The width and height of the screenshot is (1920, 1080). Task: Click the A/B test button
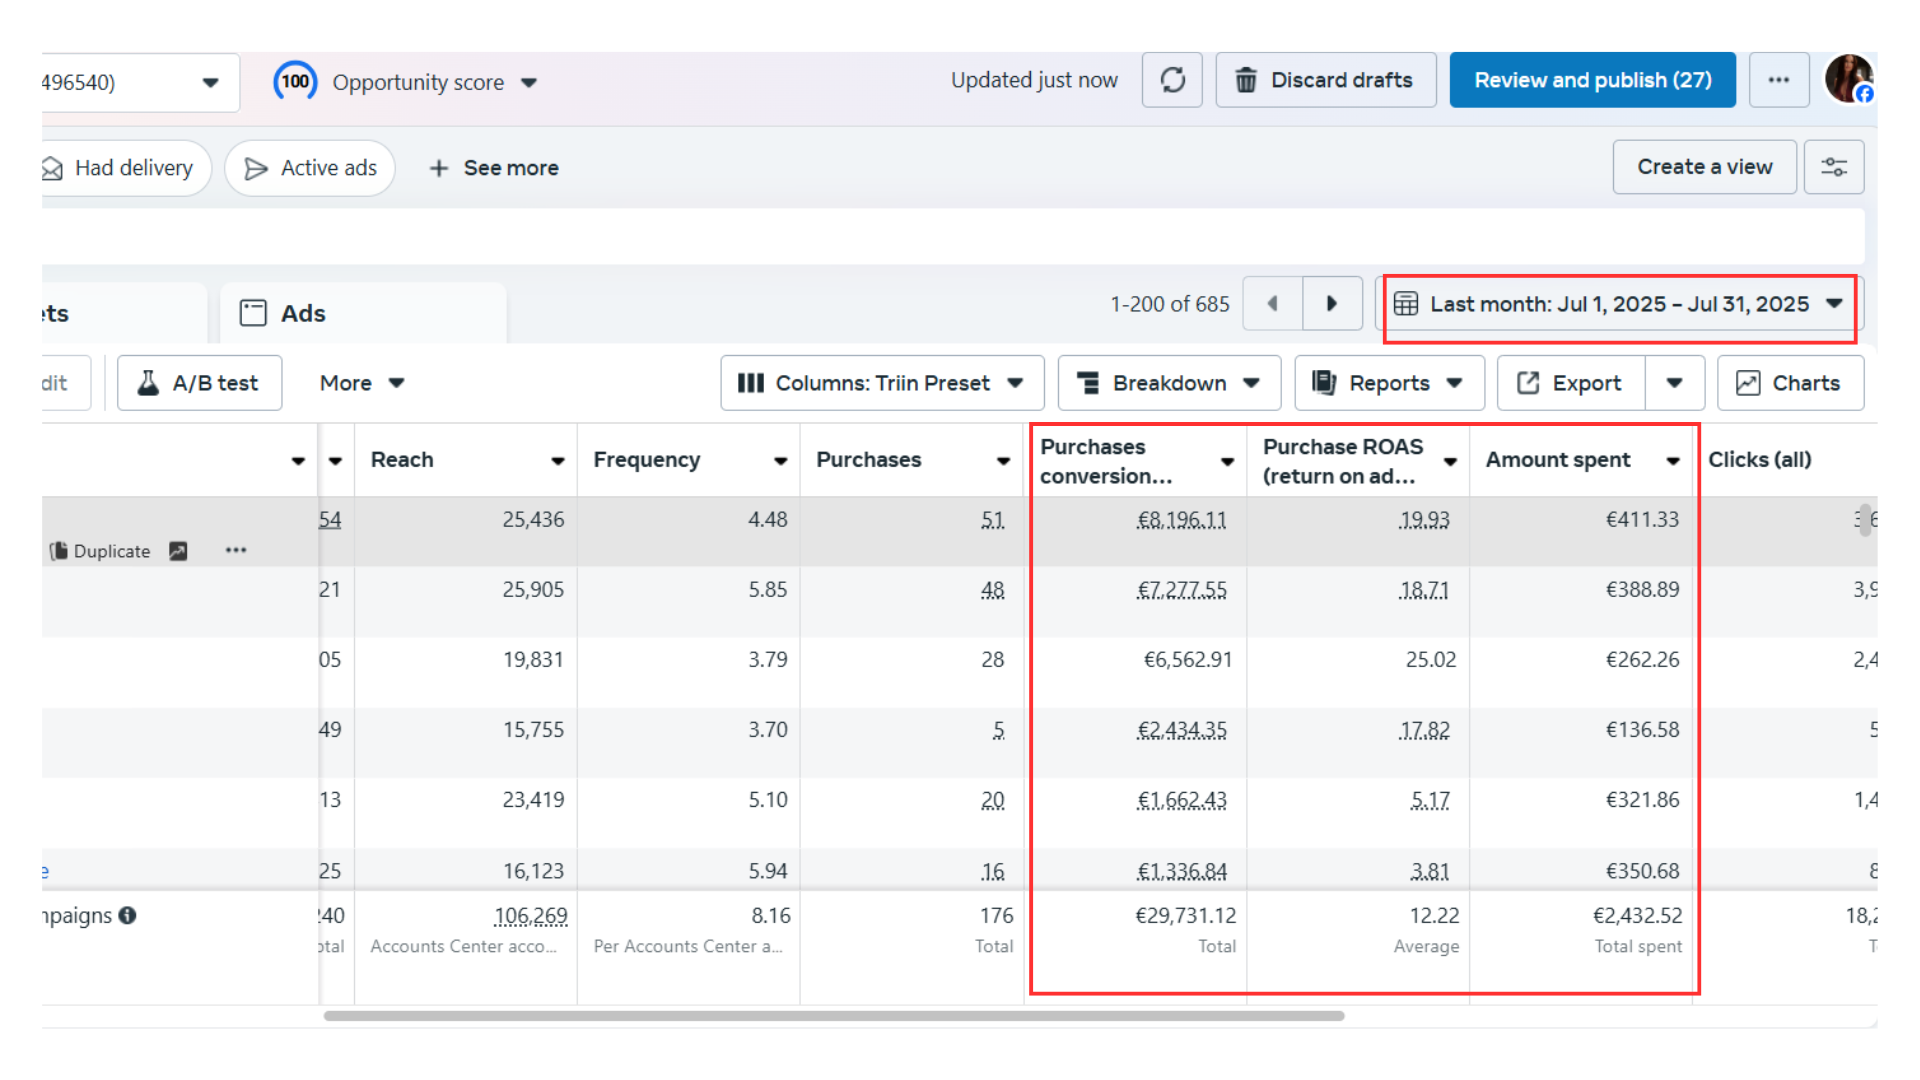pos(199,383)
